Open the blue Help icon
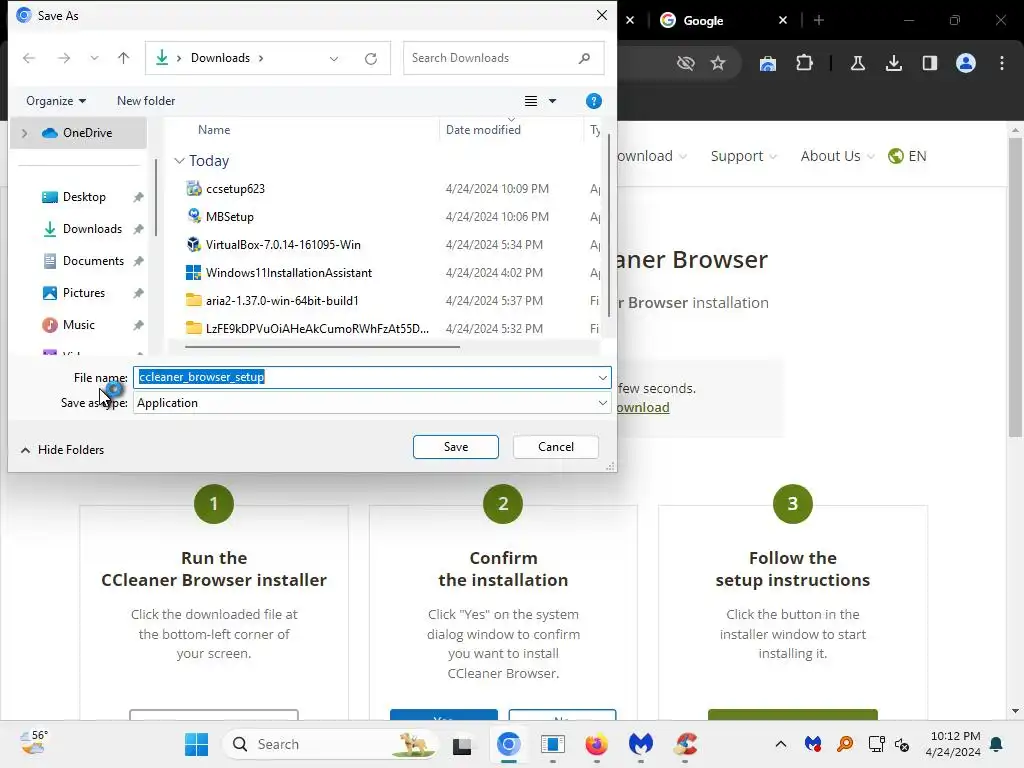 594,101
